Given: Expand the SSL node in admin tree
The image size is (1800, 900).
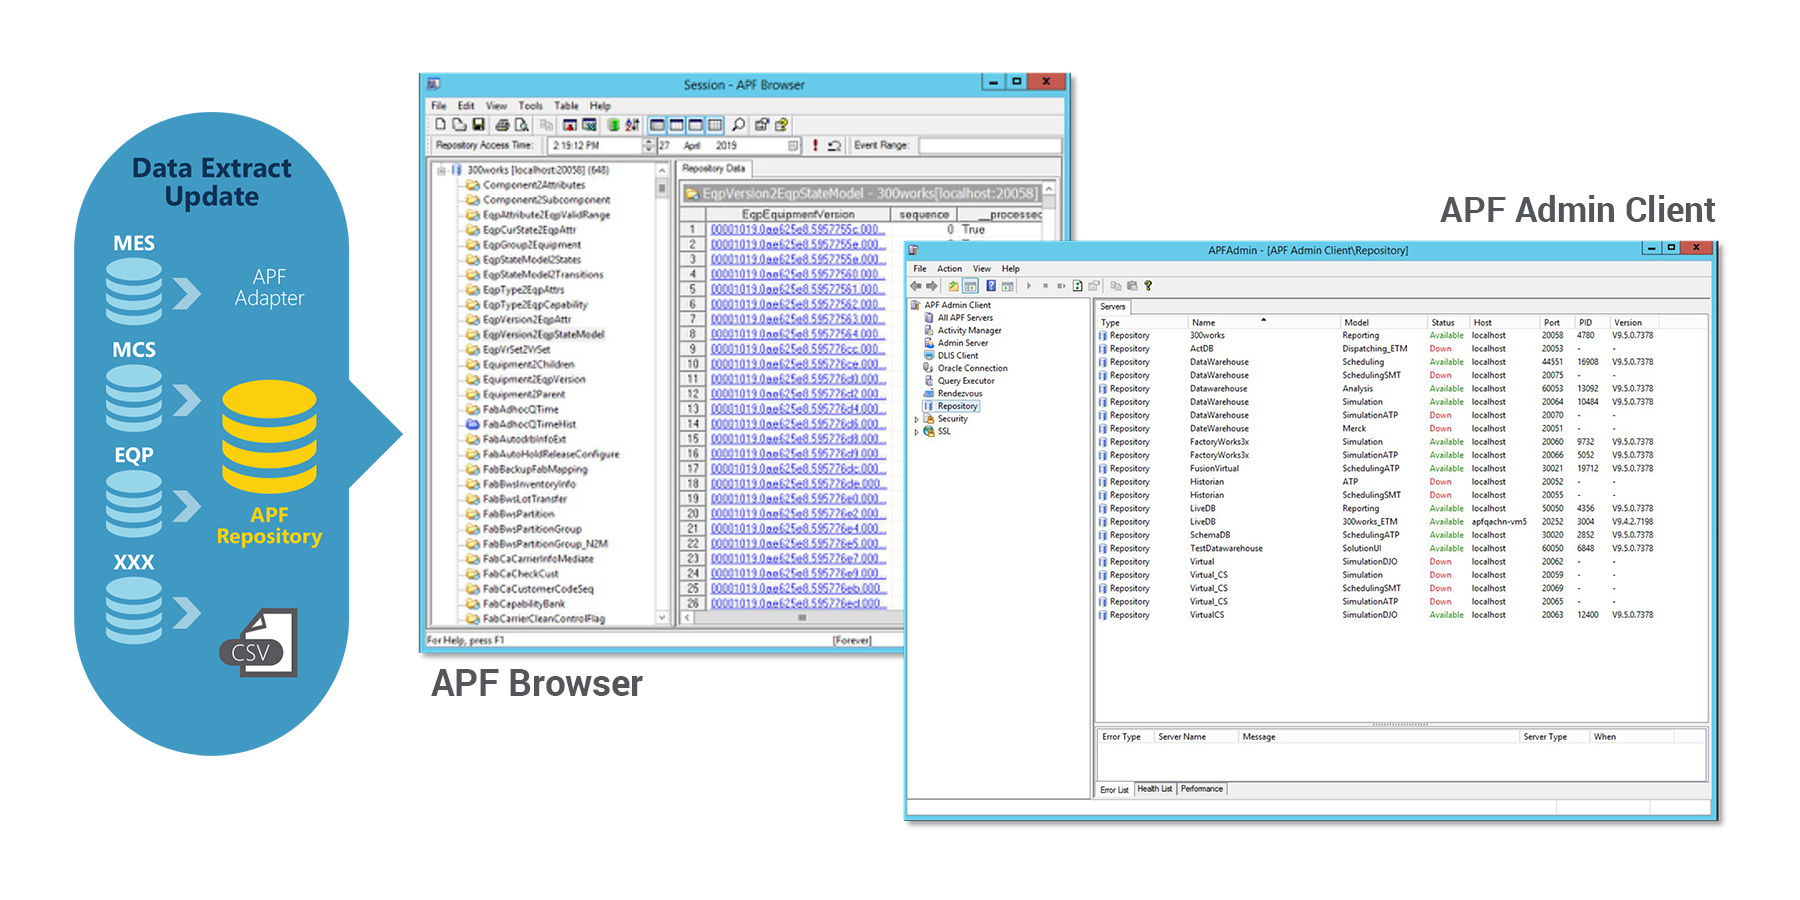Looking at the screenshot, I should [x=917, y=432].
